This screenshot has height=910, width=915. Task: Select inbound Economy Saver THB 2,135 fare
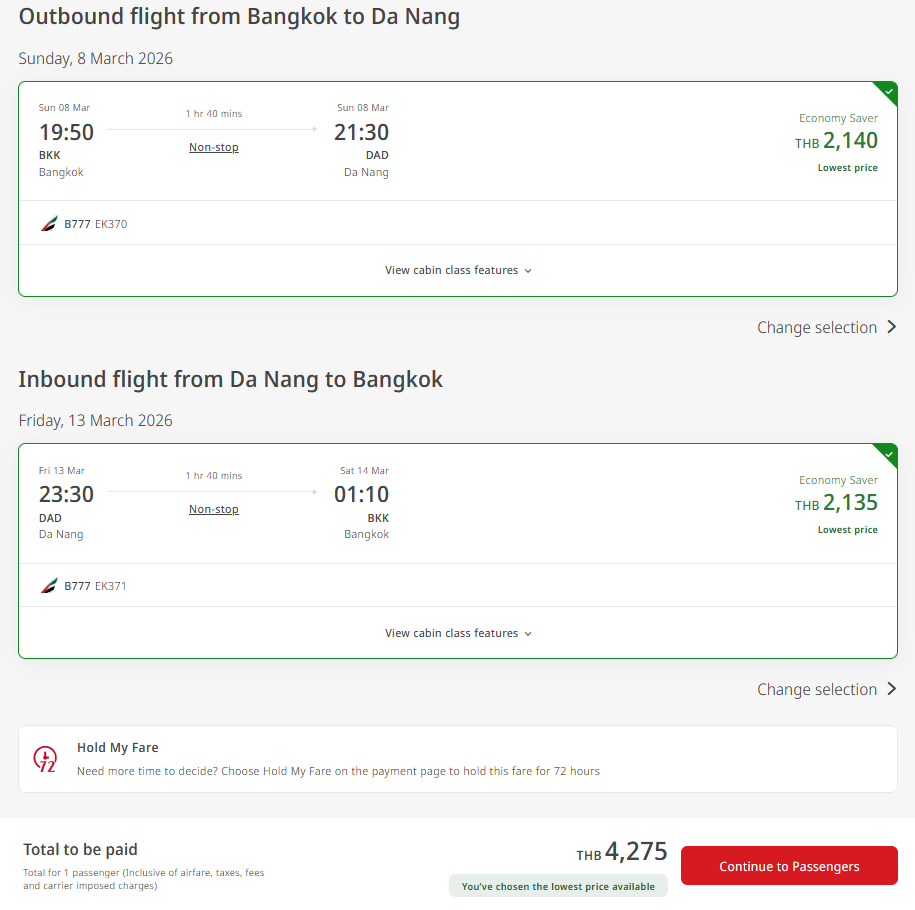pyautogui.click(x=837, y=504)
